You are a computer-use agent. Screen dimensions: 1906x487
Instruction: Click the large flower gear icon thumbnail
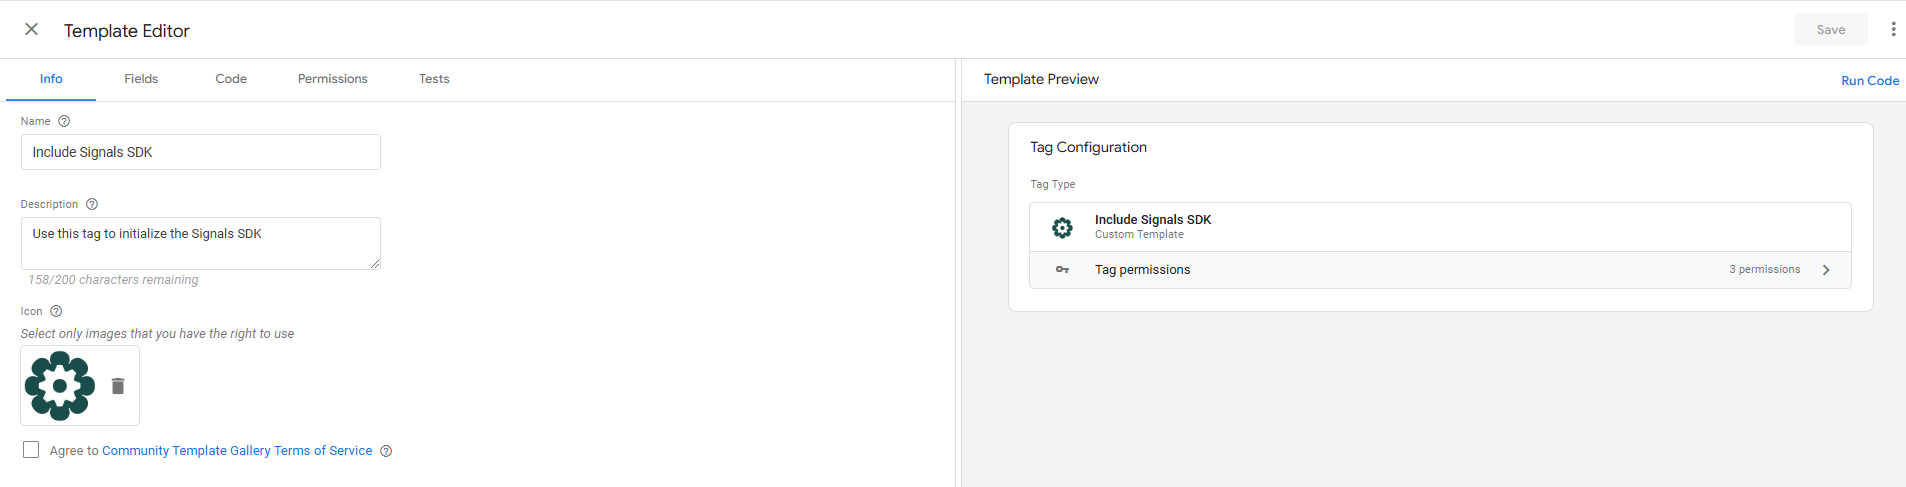point(60,386)
